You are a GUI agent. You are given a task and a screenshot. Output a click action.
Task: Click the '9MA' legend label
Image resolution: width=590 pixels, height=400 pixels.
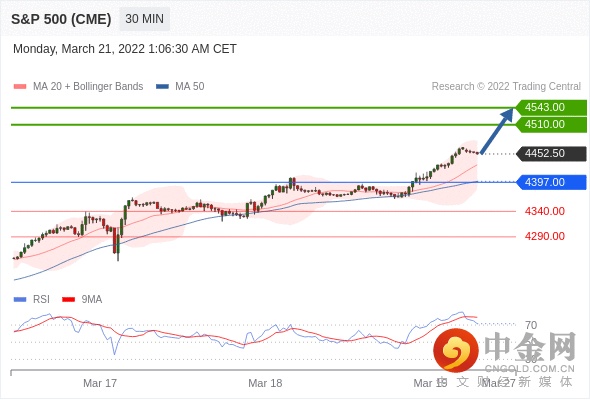pos(92,300)
